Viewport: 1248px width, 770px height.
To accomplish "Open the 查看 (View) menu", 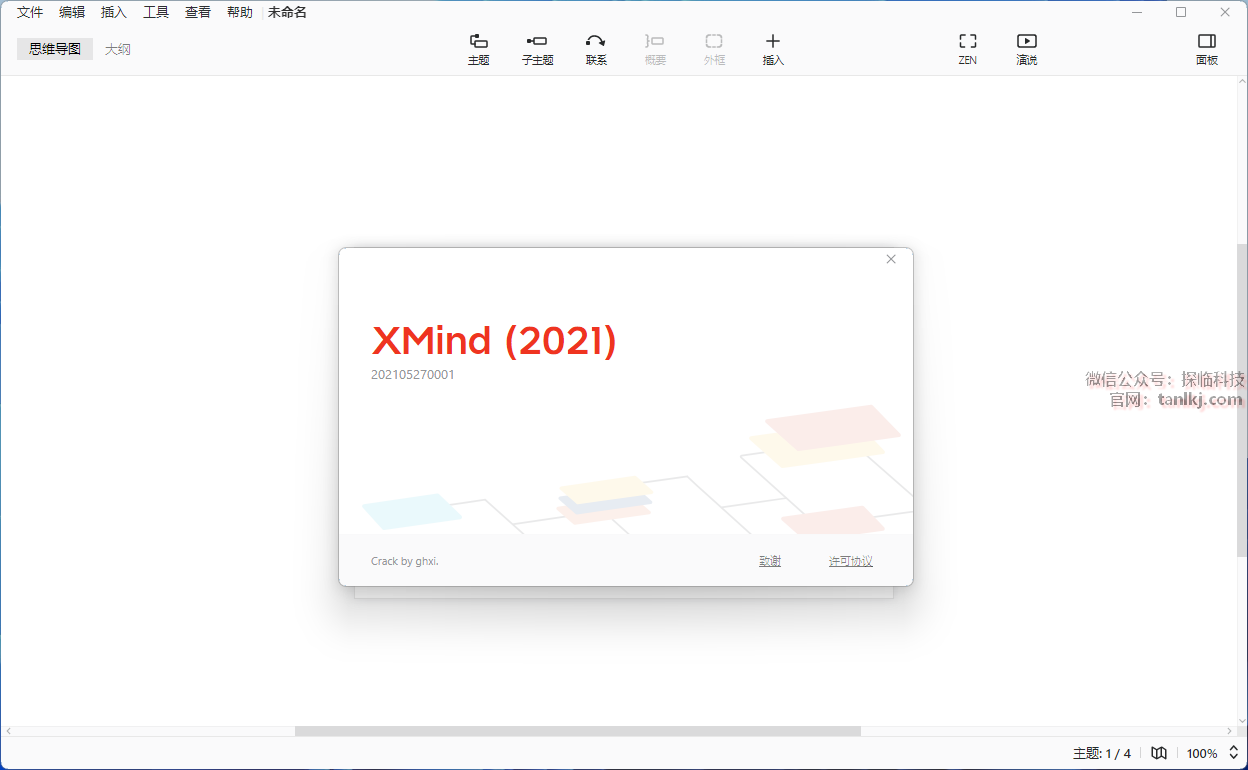I will (198, 13).
